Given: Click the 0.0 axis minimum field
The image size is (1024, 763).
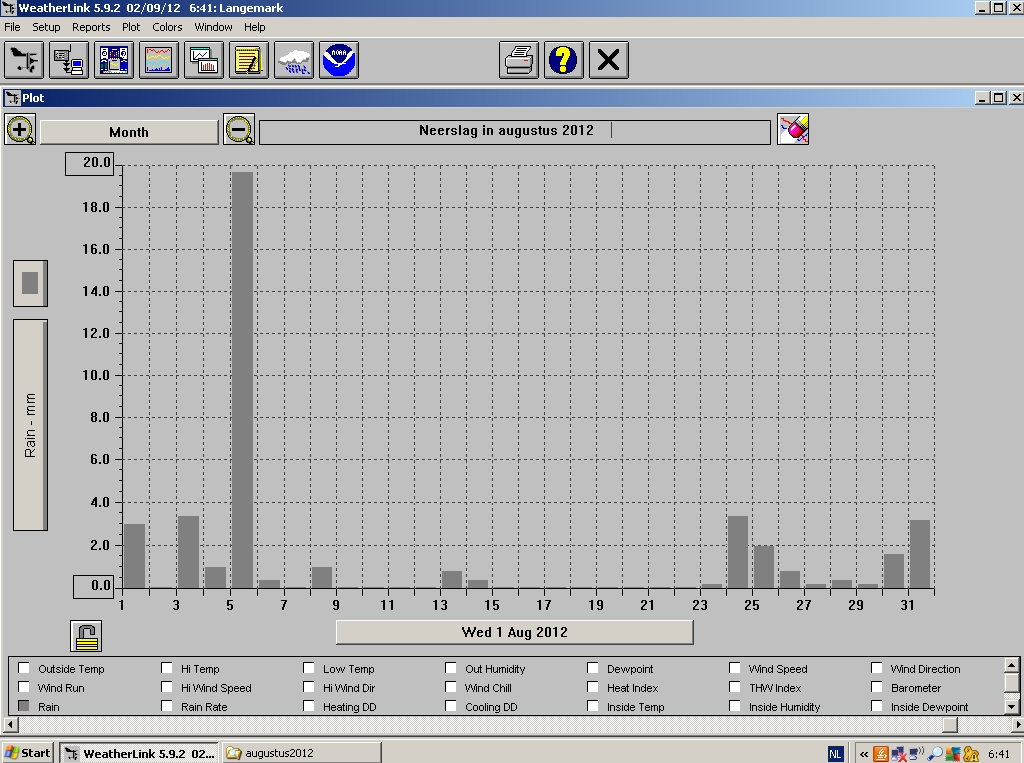Looking at the screenshot, I should (x=93, y=586).
